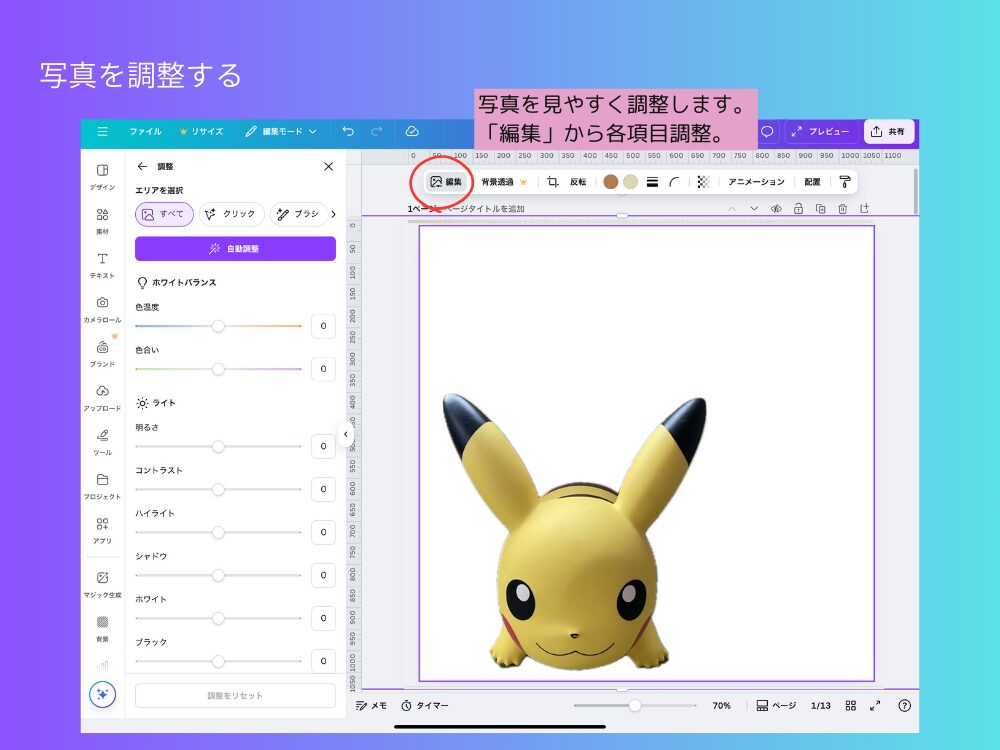The width and height of the screenshot is (1000, 750).
Task: Collapse the side panel with the arrow handle
Action: pyautogui.click(x=345, y=434)
